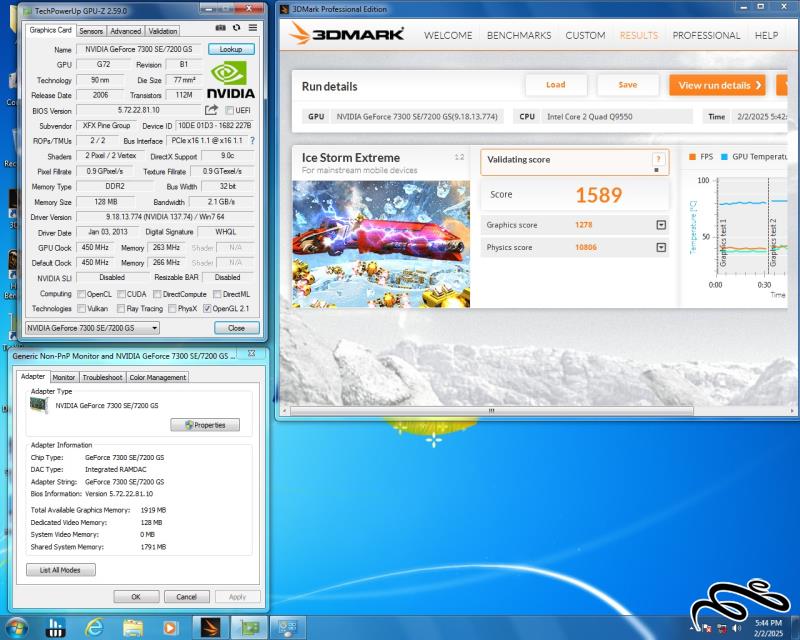
Task: Switch to 3DMark via its taskbar icon
Action: [x=210, y=628]
